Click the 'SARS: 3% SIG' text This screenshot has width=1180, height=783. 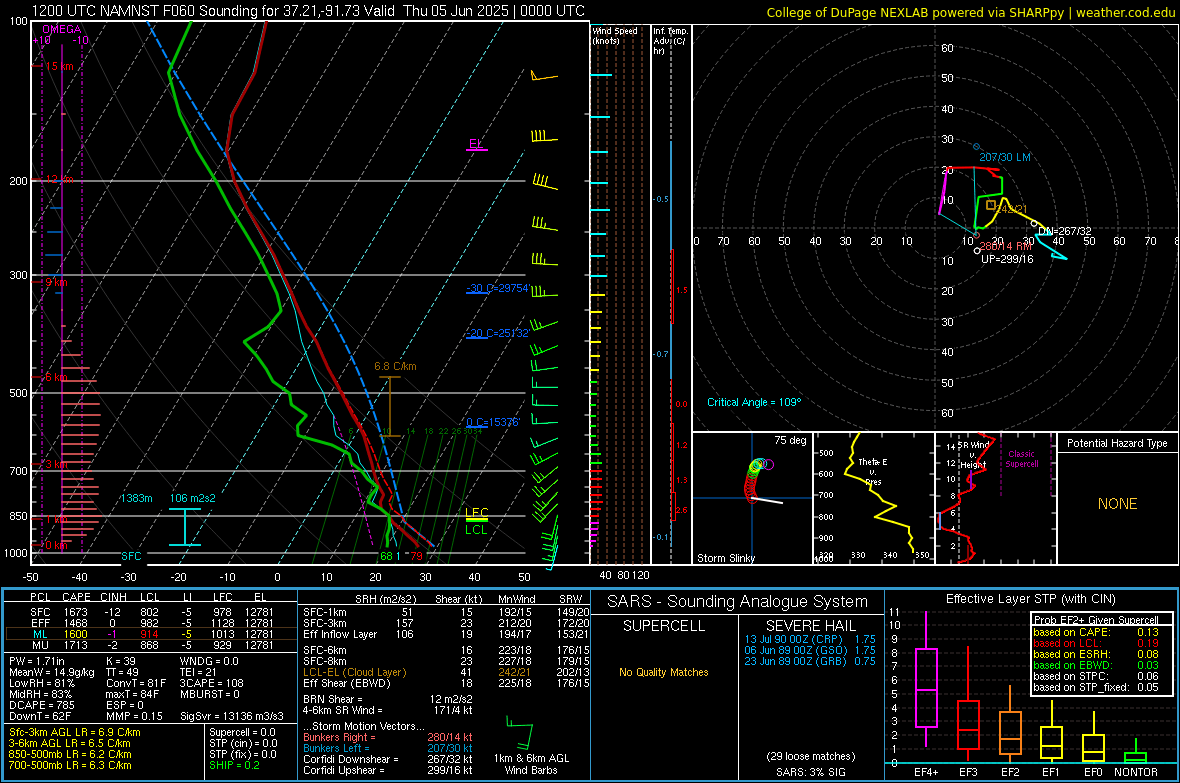810,772
